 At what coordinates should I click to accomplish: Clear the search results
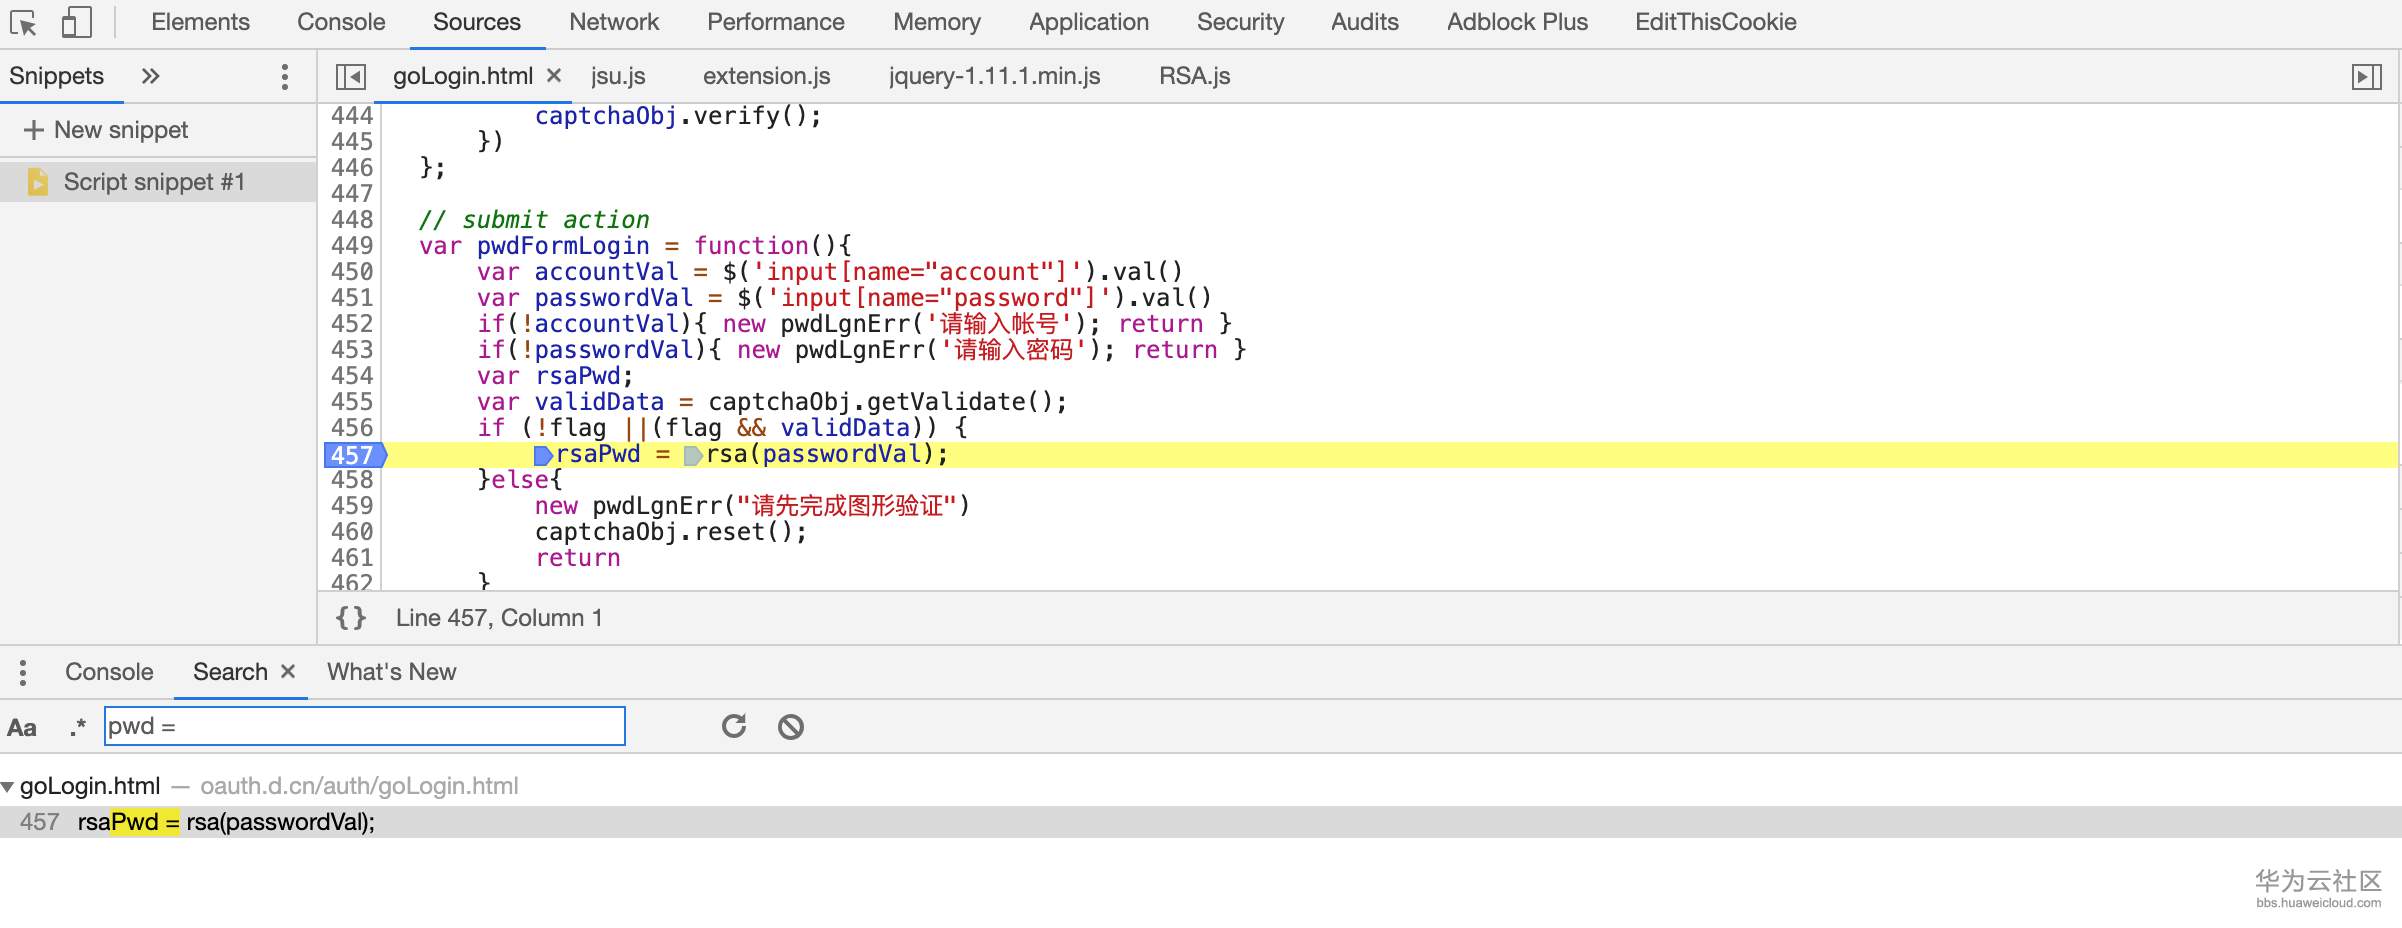click(x=791, y=727)
